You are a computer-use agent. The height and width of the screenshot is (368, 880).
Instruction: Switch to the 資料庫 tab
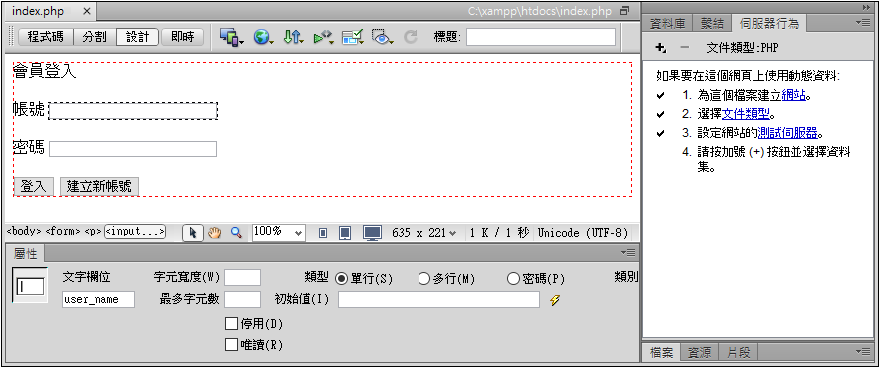click(x=667, y=24)
